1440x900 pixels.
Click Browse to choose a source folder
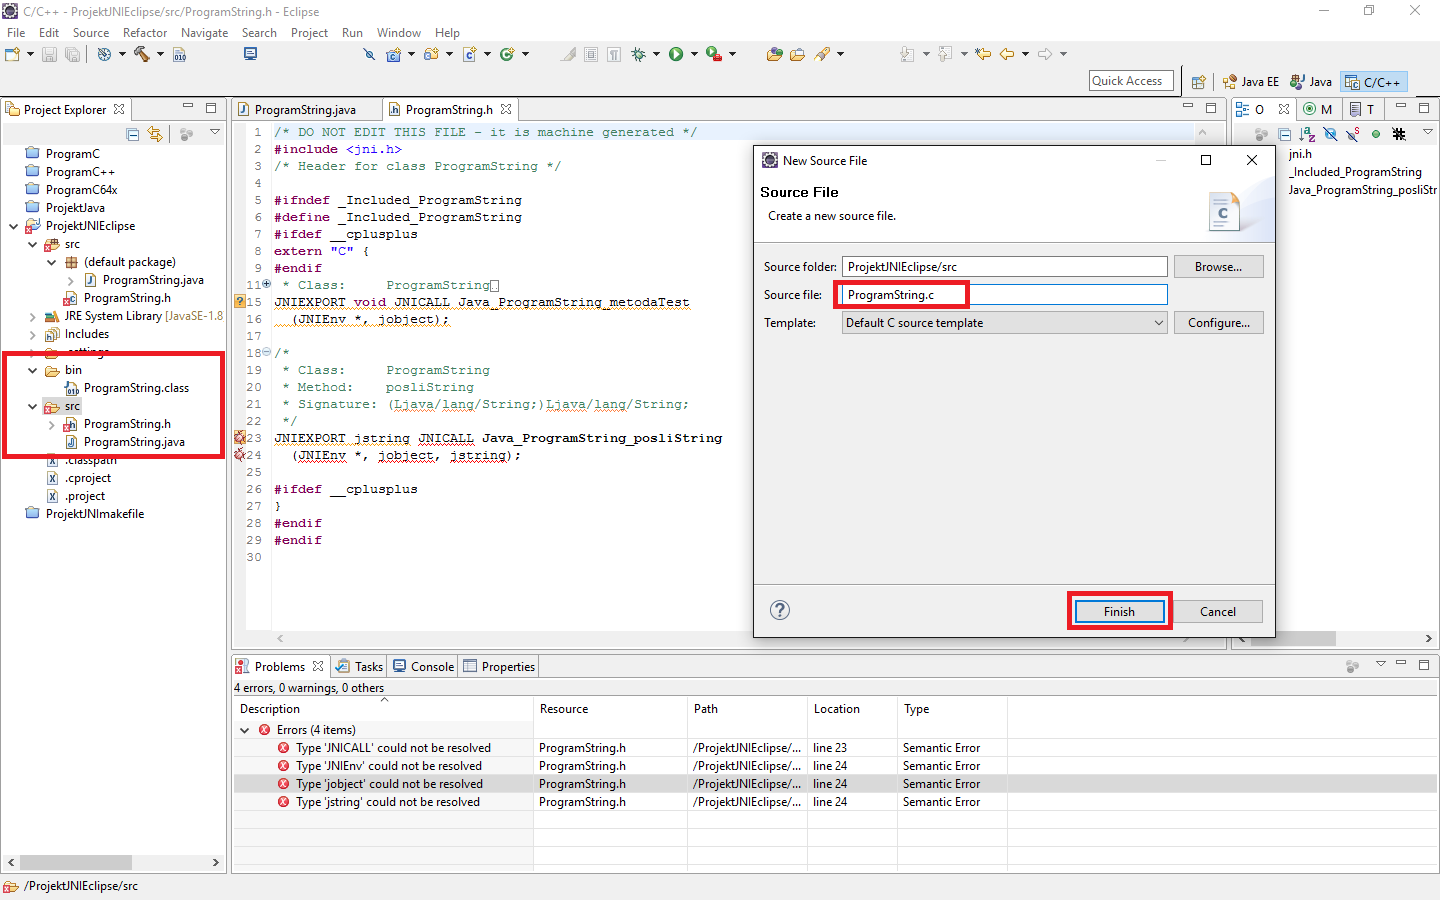pyautogui.click(x=1218, y=266)
